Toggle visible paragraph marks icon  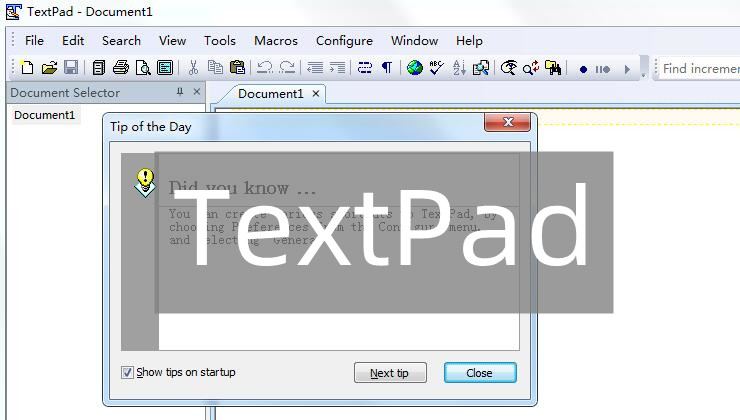click(387, 68)
